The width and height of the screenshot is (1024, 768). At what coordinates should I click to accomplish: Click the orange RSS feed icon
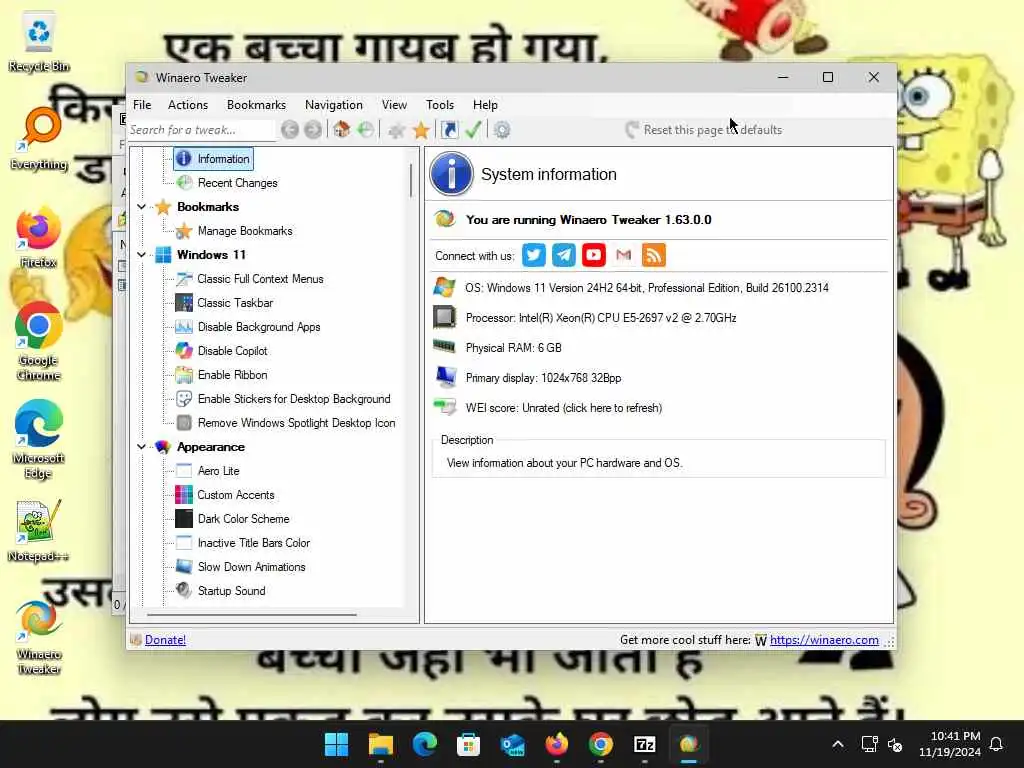click(x=654, y=255)
